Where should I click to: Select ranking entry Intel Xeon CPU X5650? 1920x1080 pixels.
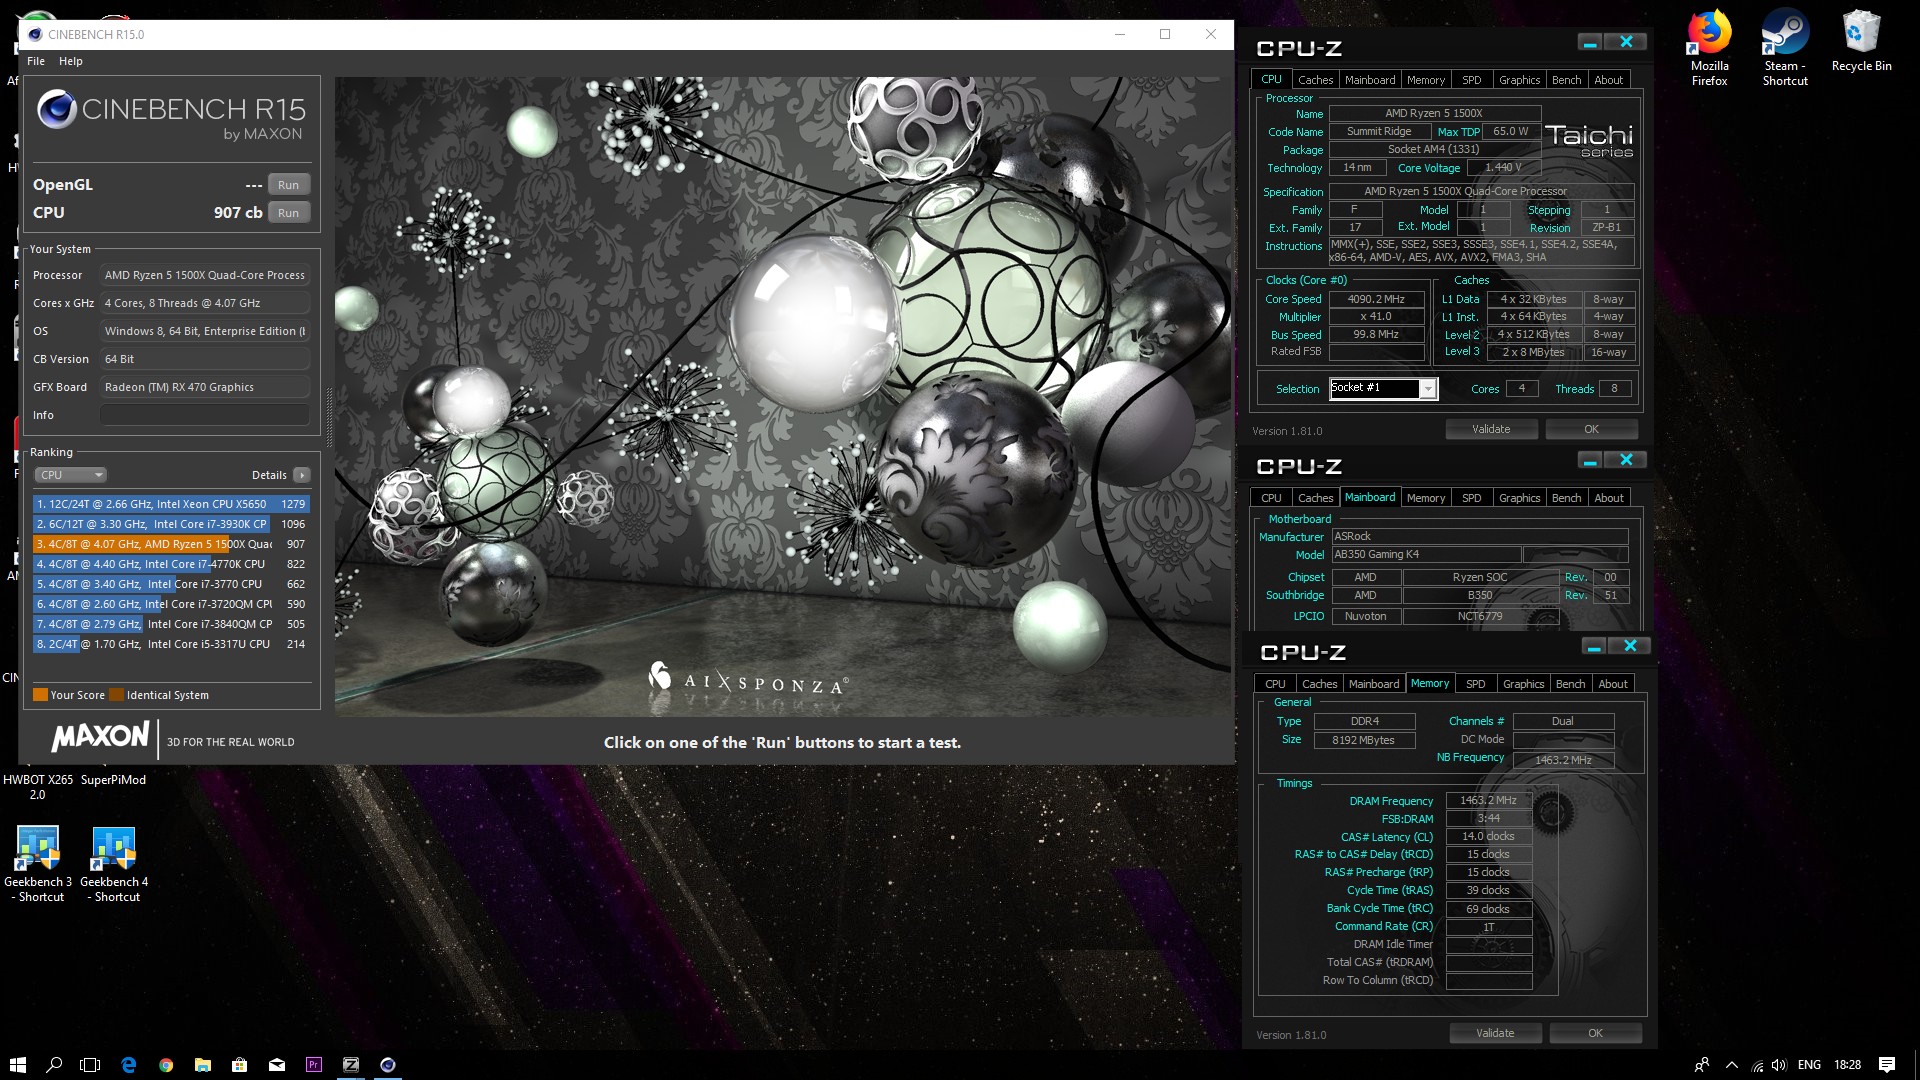[x=171, y=504]
